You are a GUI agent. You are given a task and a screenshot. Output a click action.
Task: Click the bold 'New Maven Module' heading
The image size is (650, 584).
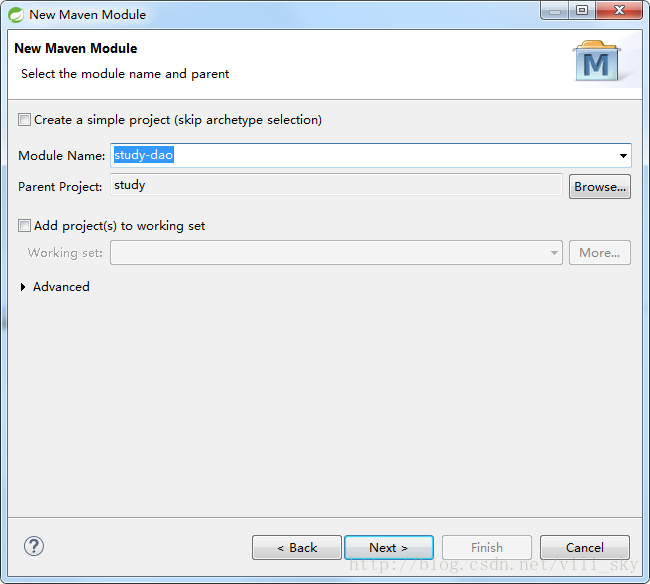[x=75, y=48]
